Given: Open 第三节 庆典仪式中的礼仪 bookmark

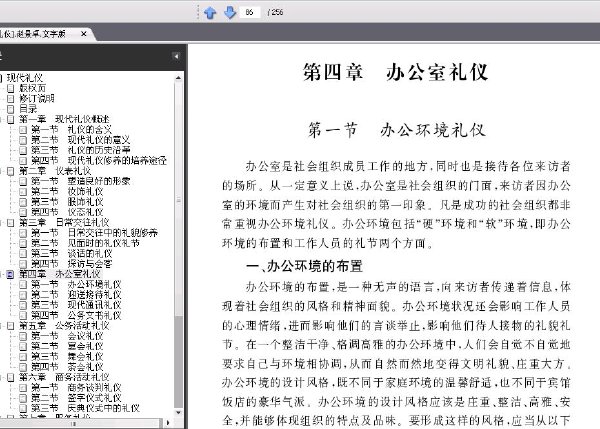Looking at the screenshot, I should click(85, 408).
